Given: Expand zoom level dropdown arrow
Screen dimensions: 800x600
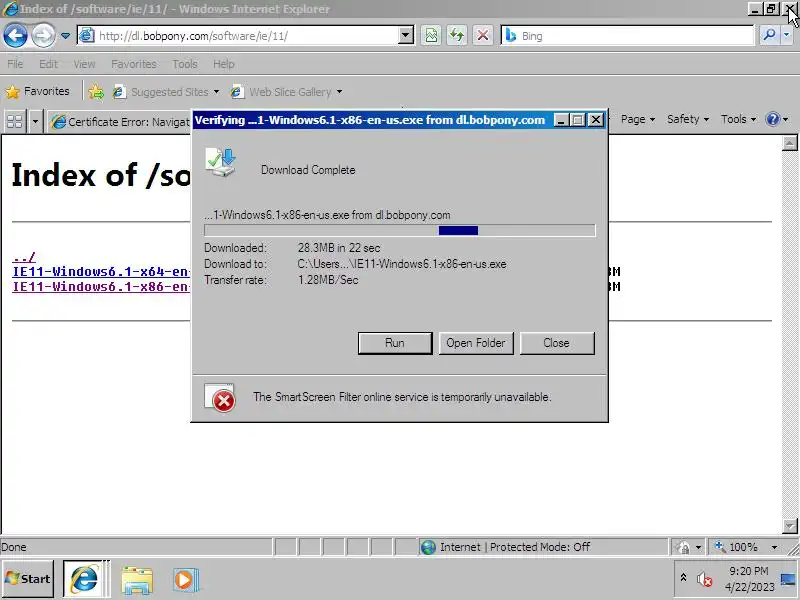Looking at the screenshot, I should [x=774, y=547].
